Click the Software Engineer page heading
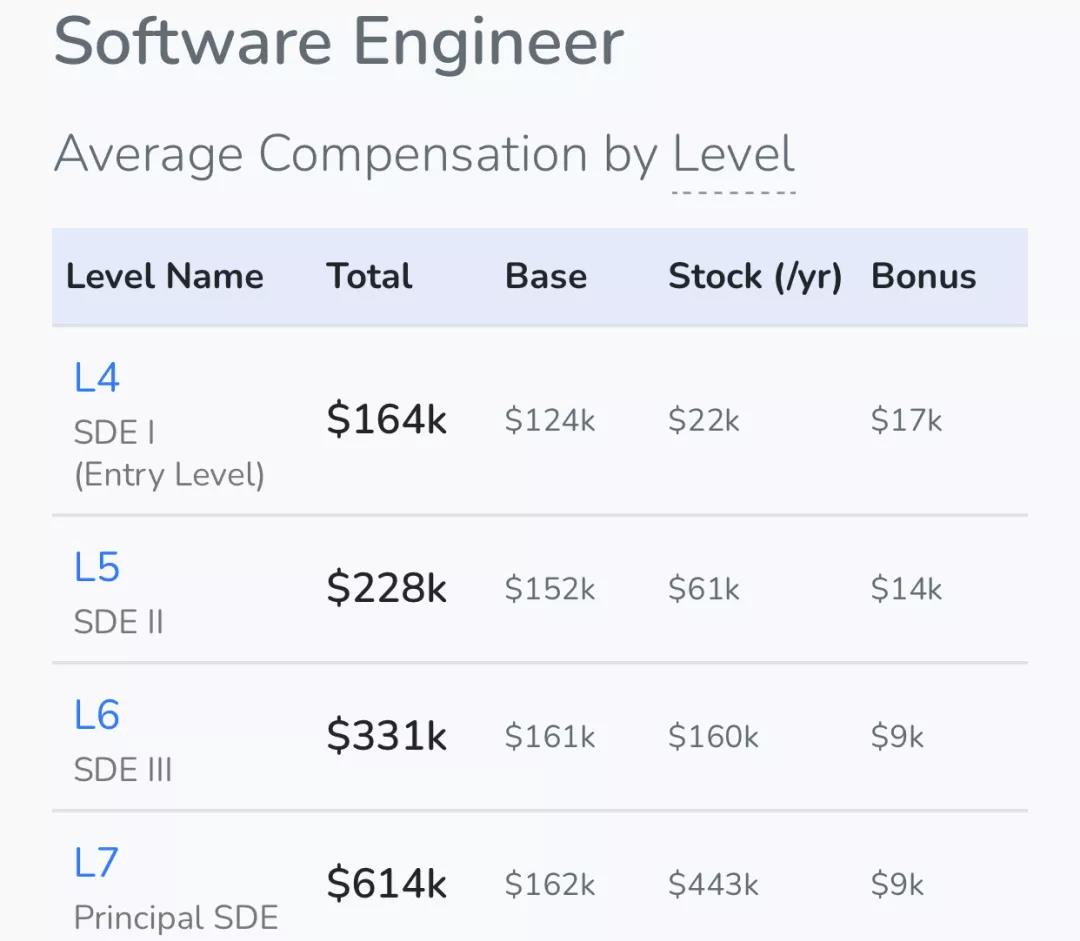Image resolution: width=1080 pixels, height=941 pixels. (339, 42)
